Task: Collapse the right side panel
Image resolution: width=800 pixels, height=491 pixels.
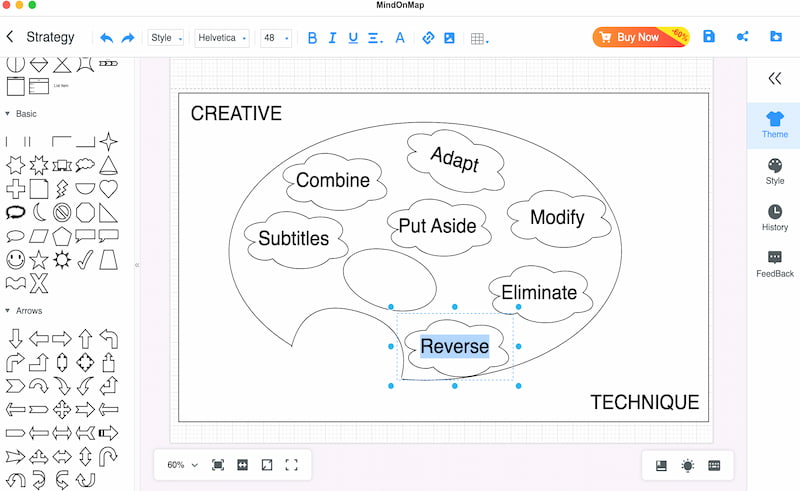Action: (774, 78)
